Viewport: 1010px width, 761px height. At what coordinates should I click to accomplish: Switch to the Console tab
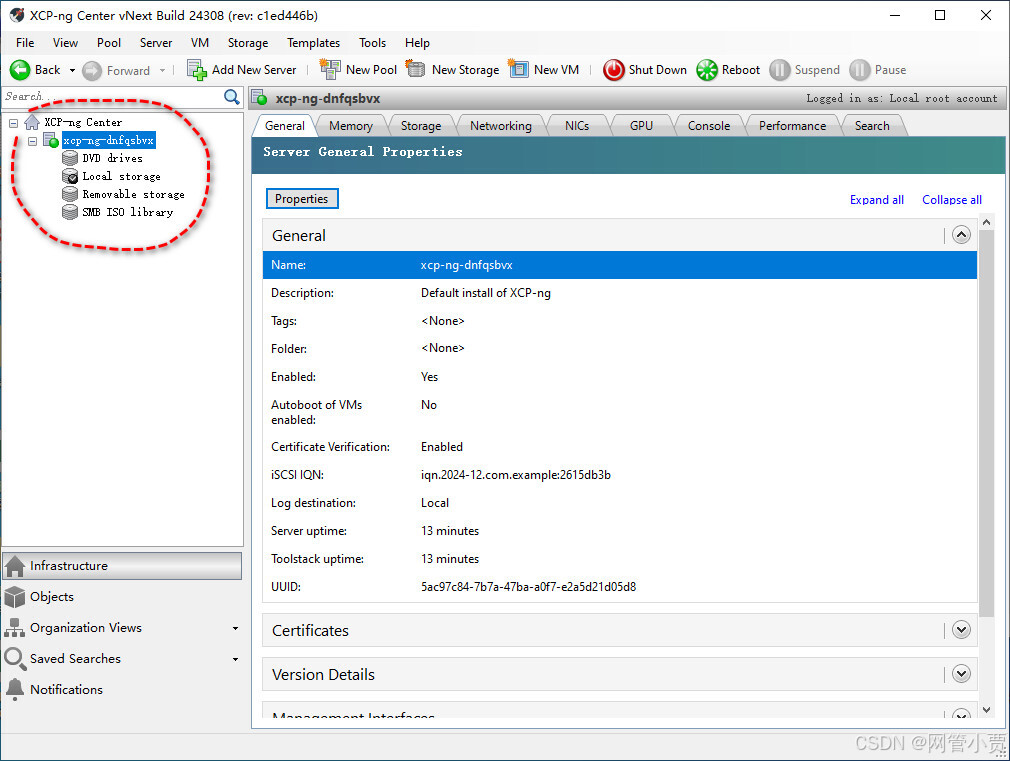point(709,126)
